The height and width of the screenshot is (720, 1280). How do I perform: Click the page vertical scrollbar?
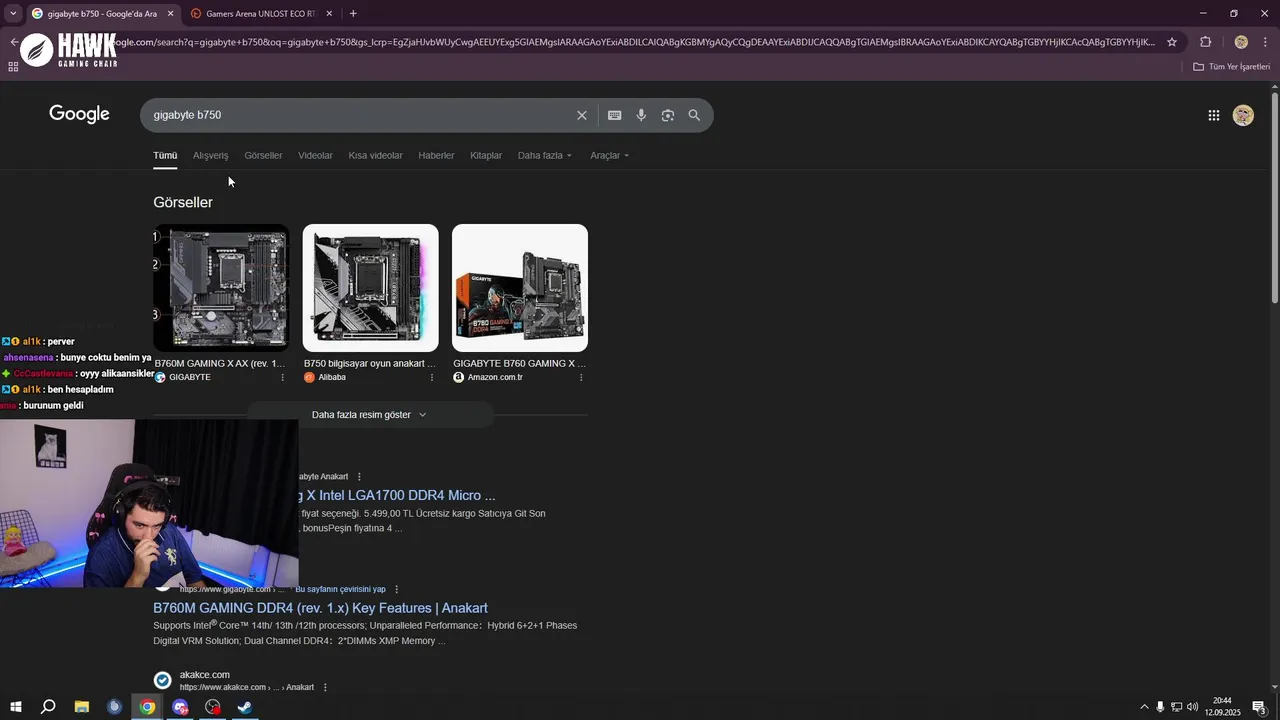1275,198
